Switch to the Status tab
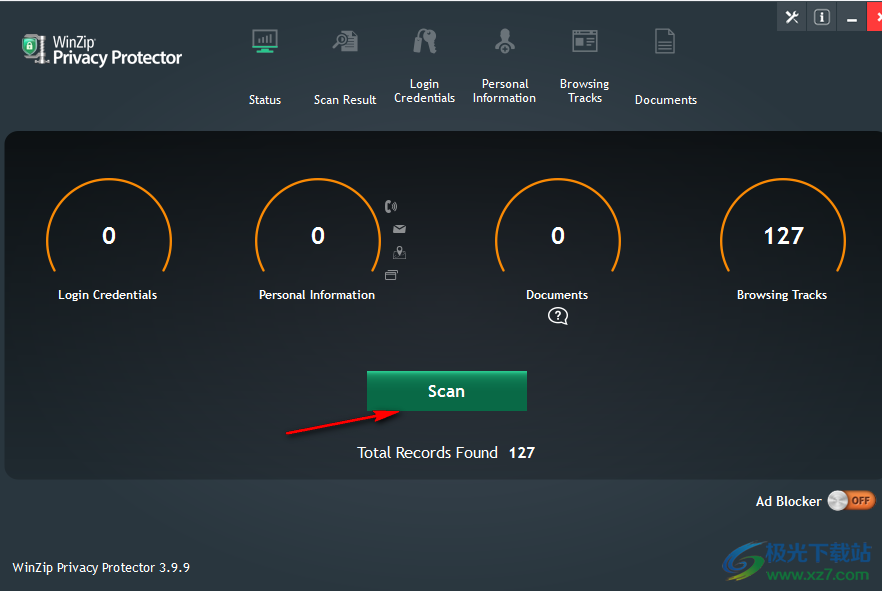882x591 pixels. click(265, 100)
